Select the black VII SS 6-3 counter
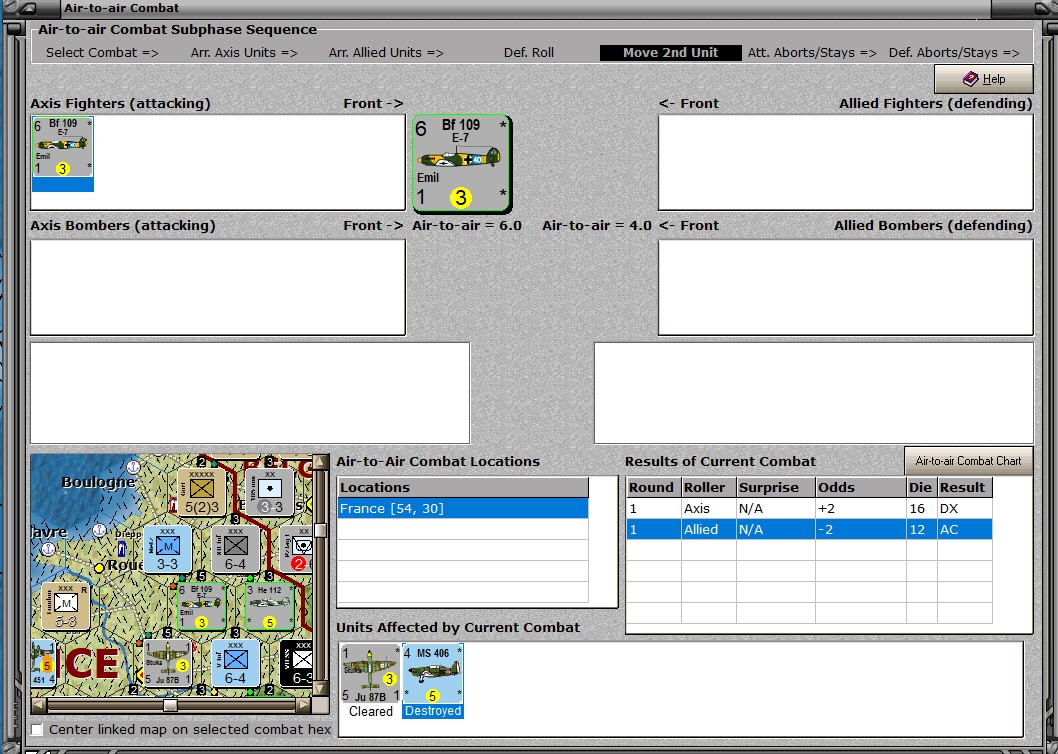The height and width of the screenshot is (754, 1058). point(296,664)
